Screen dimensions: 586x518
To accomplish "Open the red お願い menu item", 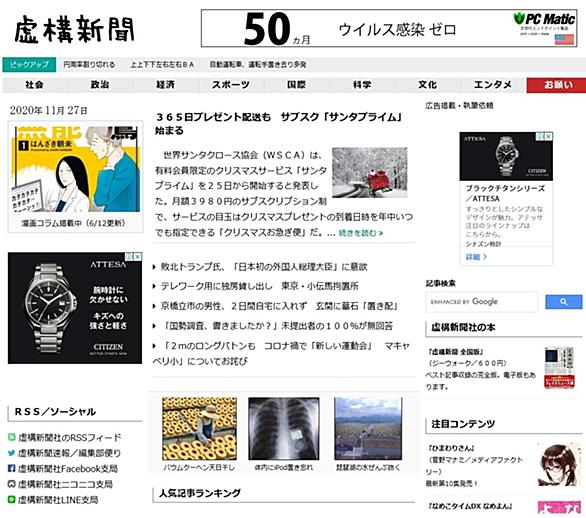I will pos(557,85).
